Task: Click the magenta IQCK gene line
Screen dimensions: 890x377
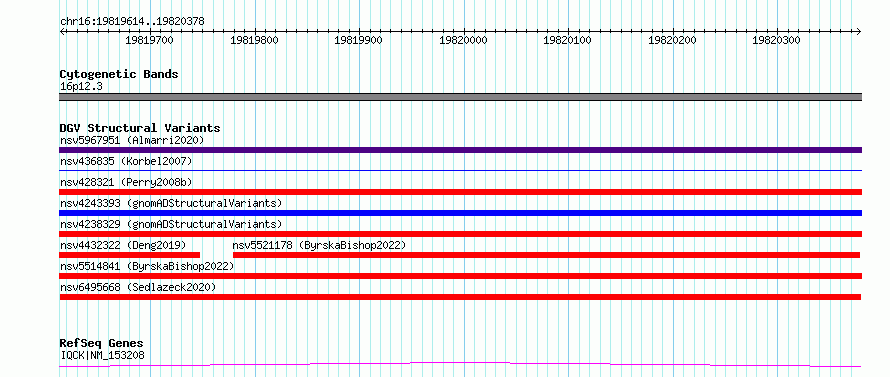Action: (460, 364)
